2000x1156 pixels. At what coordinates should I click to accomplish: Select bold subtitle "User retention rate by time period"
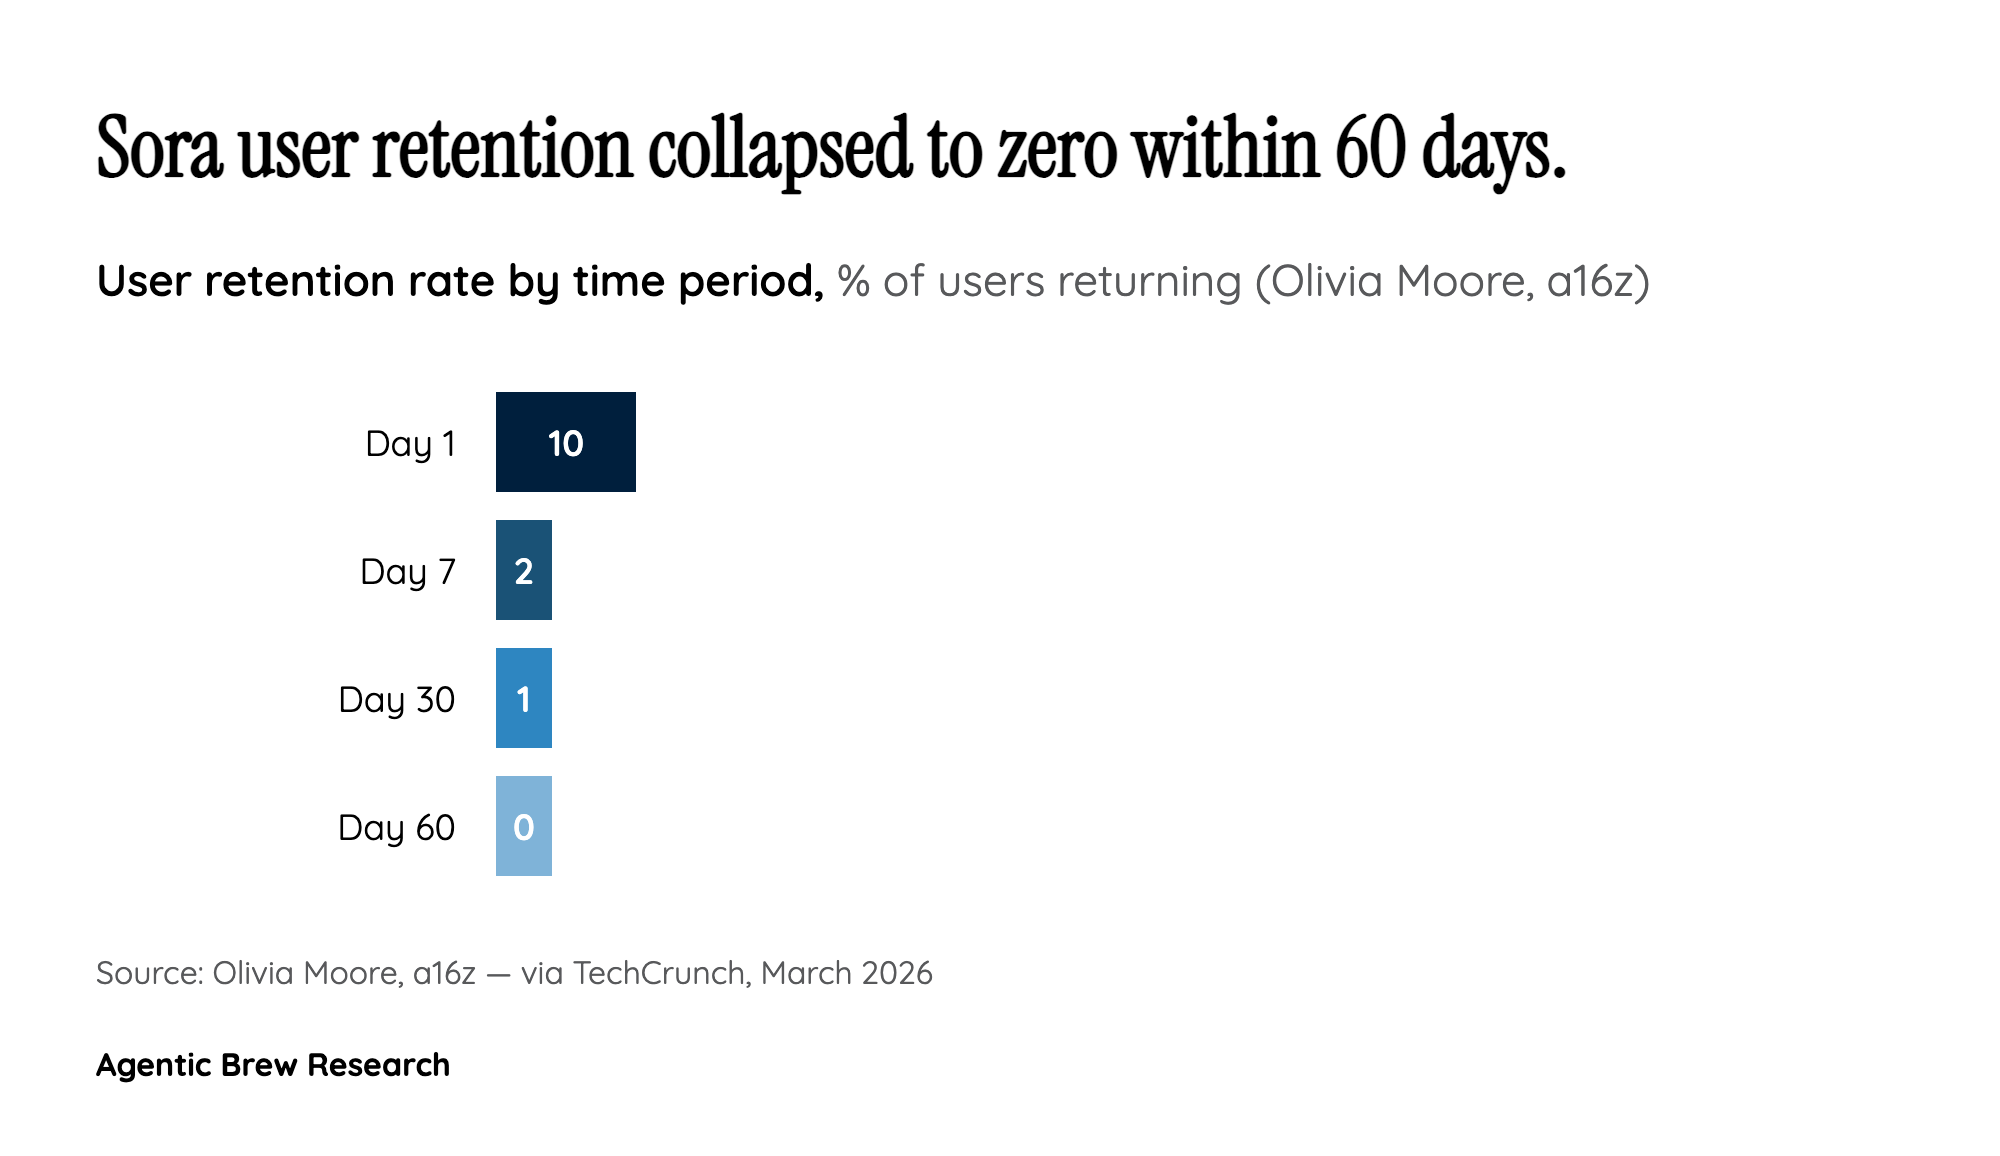[460, 282]
